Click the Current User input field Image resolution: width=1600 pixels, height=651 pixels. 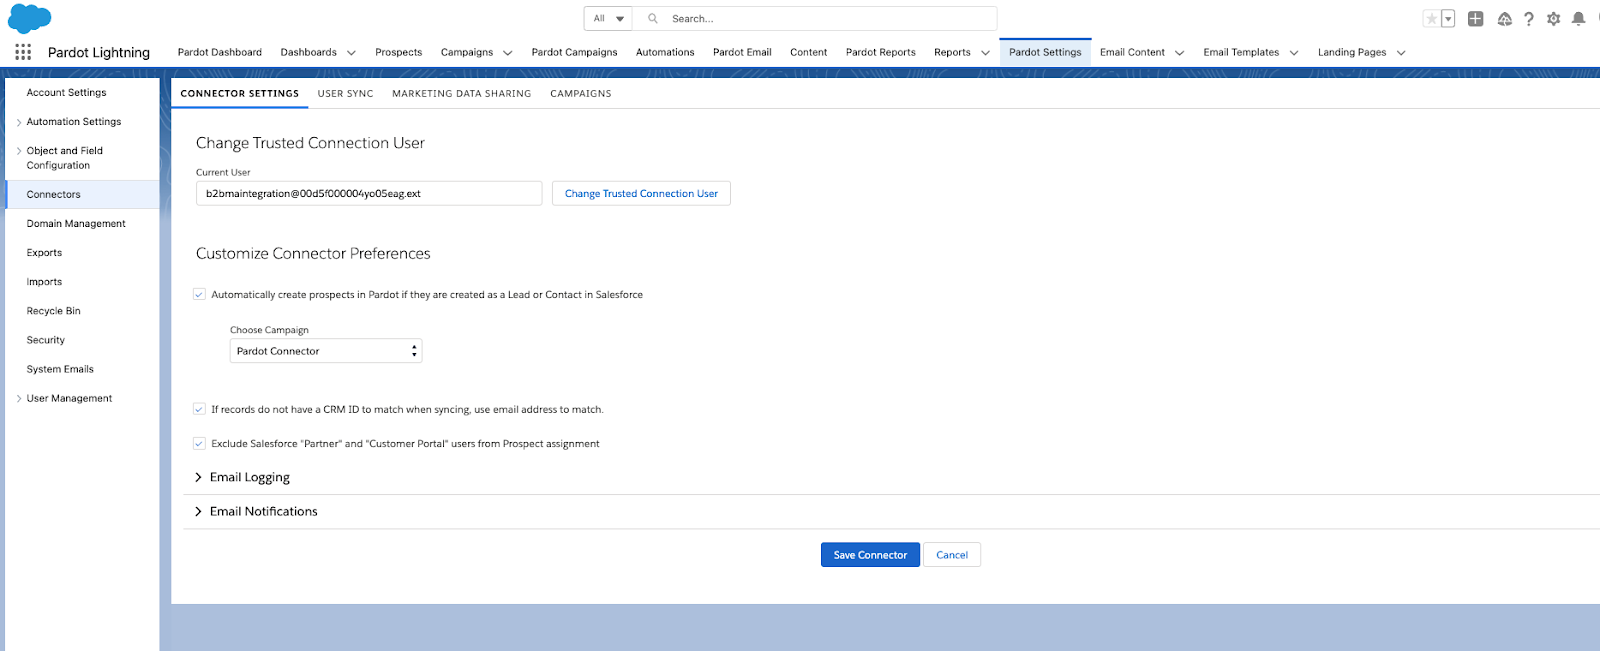(x=369, y=193)
